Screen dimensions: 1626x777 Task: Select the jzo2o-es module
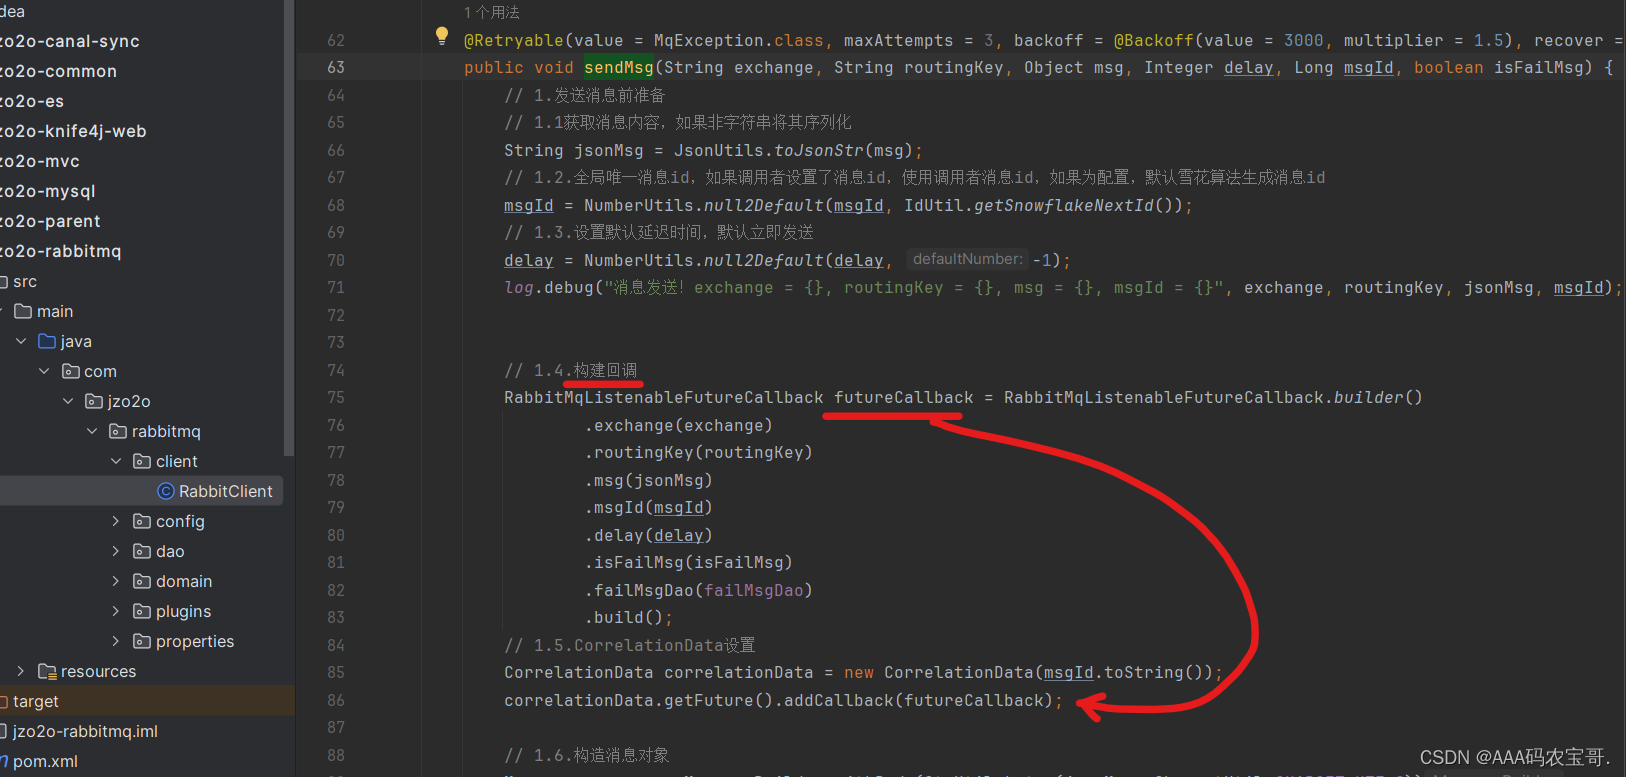tap(32, 101)
